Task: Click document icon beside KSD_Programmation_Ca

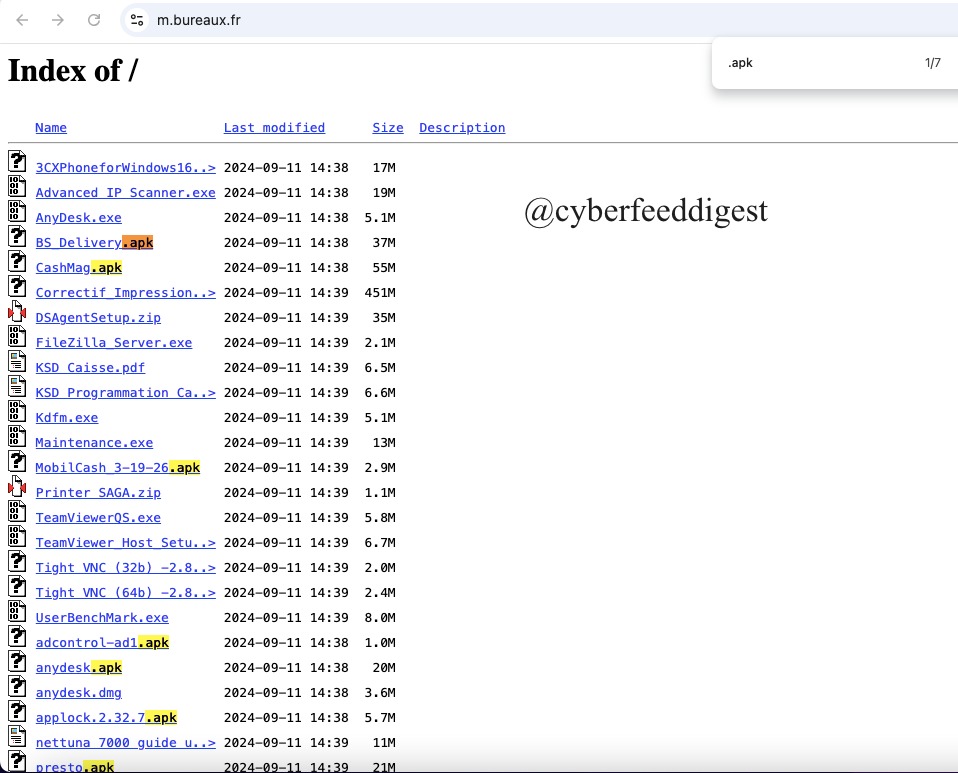Action: [x=17, y=387]
